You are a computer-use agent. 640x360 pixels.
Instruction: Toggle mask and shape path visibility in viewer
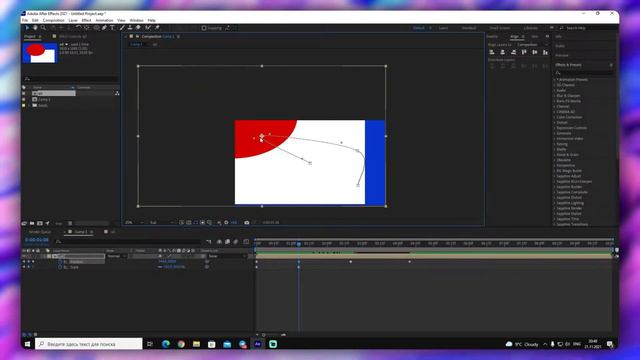tap(196, 222)
